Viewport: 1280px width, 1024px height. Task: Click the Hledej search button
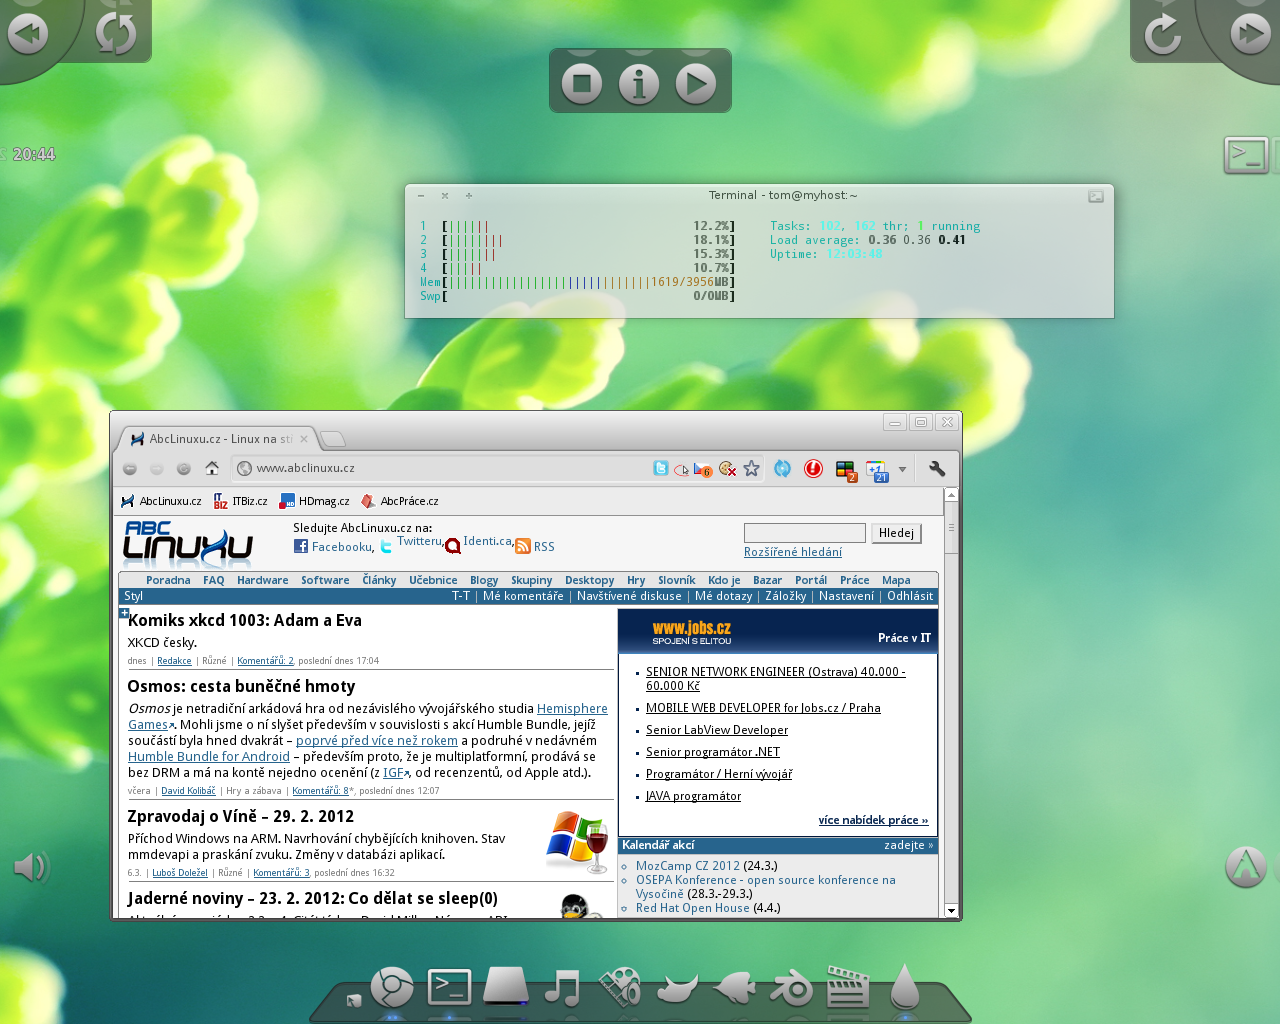(x=896, y=533)
